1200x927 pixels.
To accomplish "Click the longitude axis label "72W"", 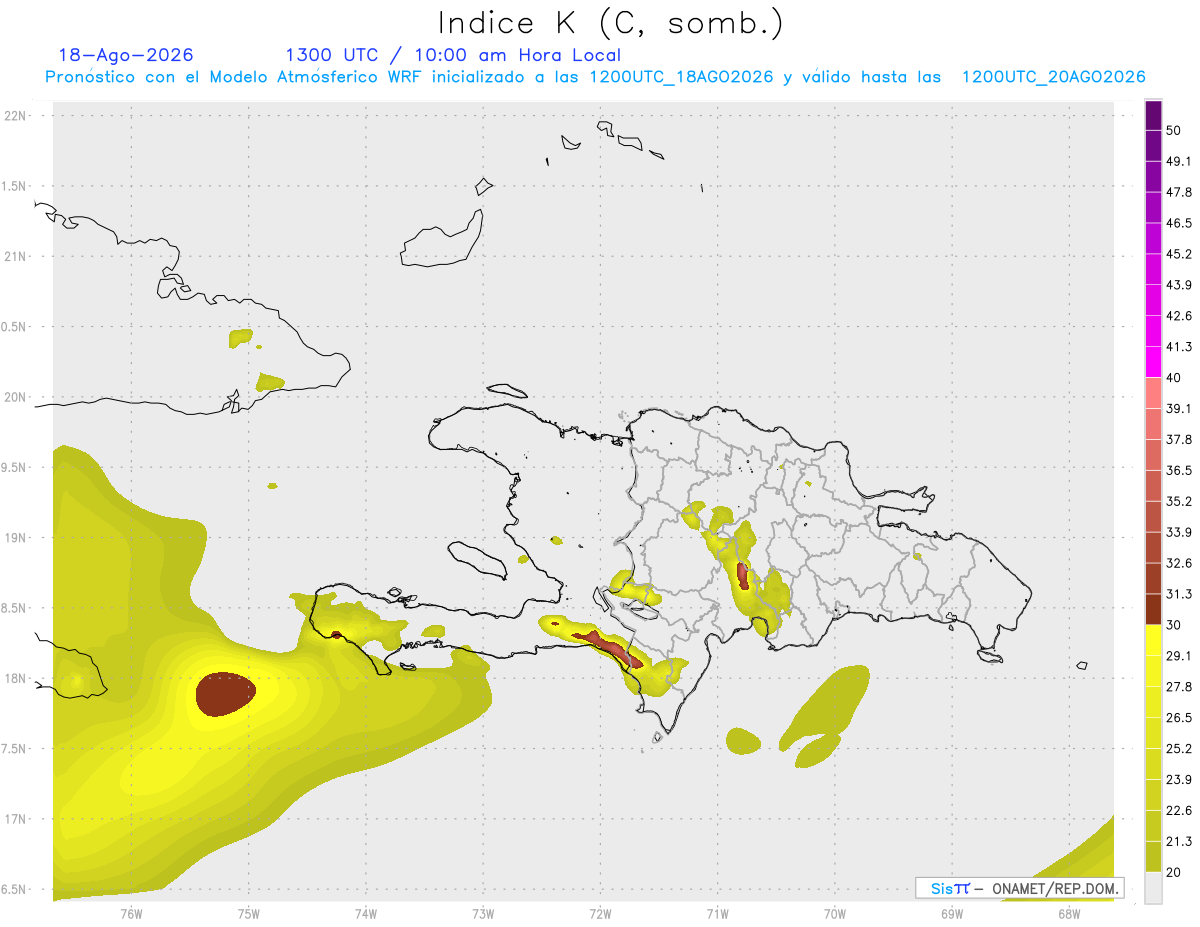I will pos(600,914).
